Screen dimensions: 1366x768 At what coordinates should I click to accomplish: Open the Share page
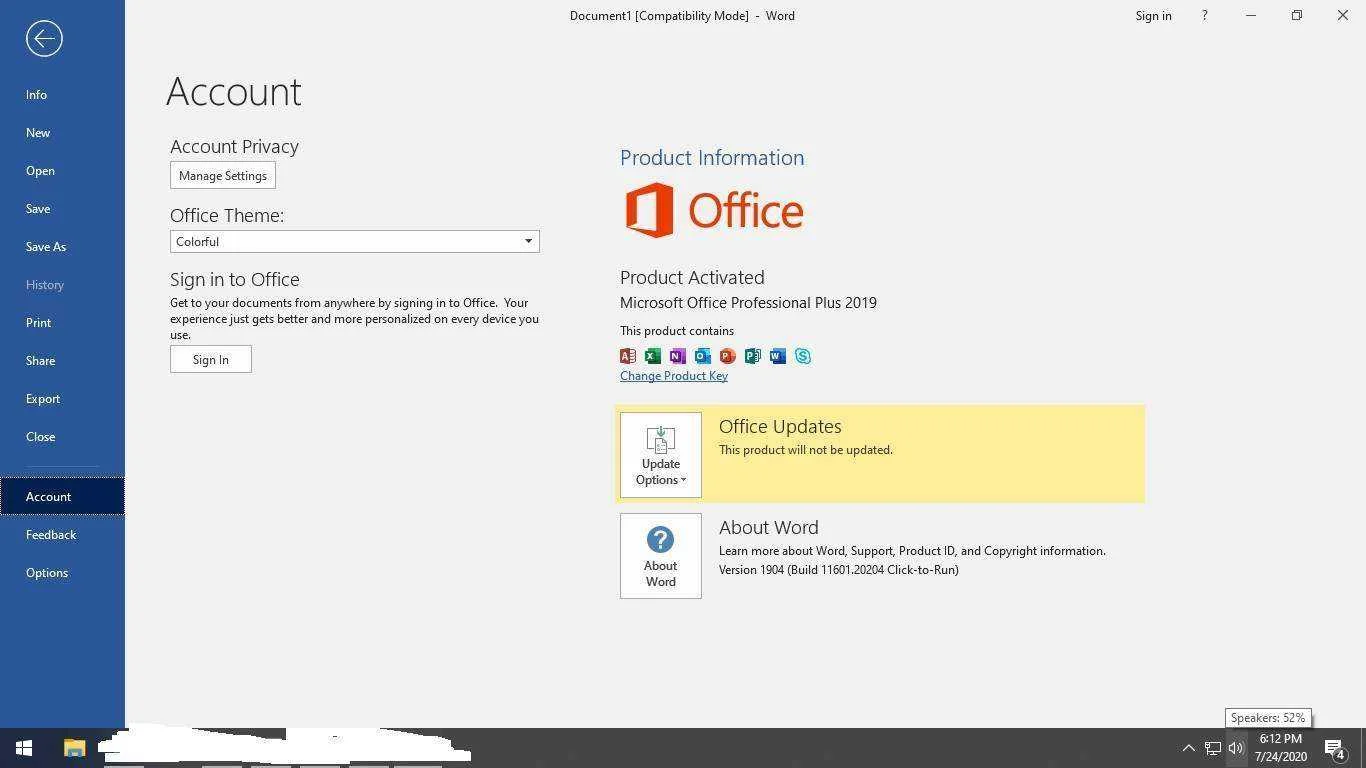(41, 361)
